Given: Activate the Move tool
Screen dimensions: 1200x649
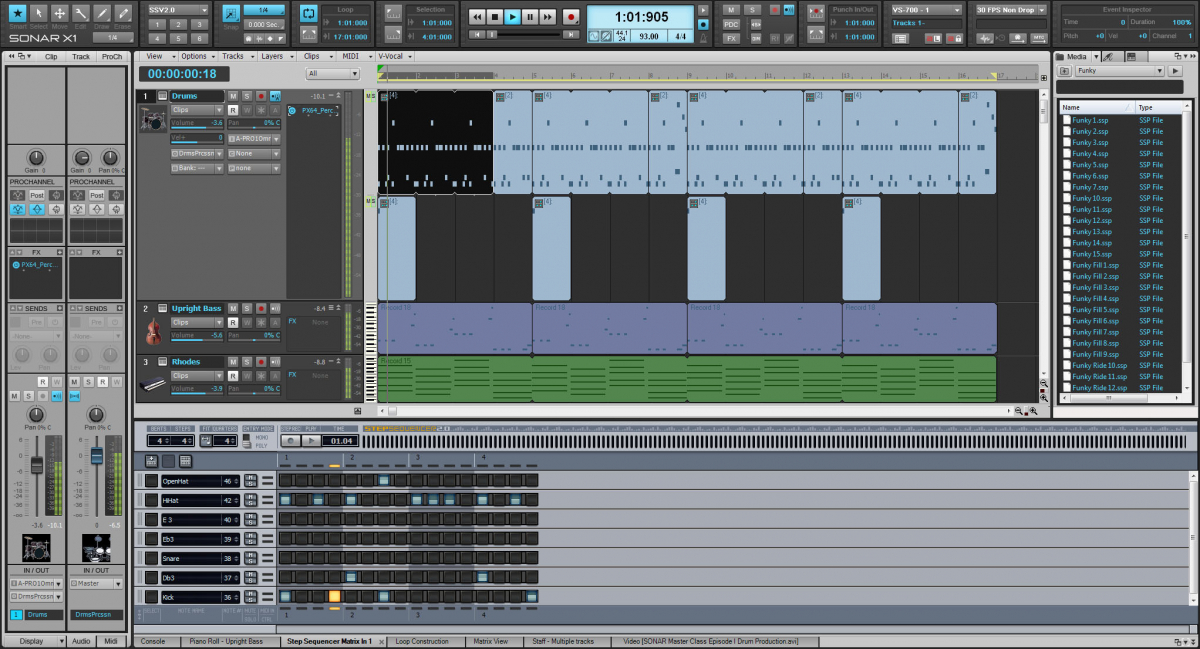Looking at the screenshot, I should (x=60, y=13).
